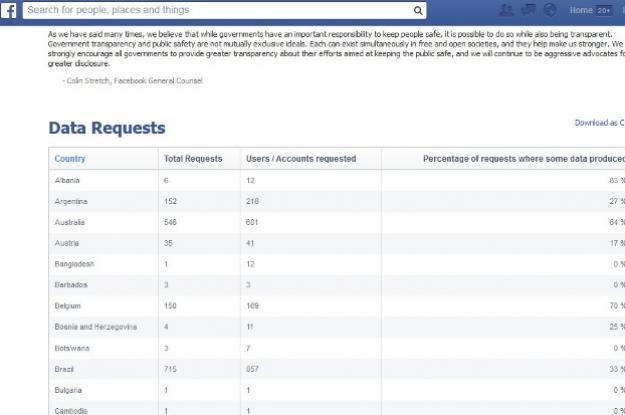Focus the search for people field

pyautogui.click(x=224, y=10)
